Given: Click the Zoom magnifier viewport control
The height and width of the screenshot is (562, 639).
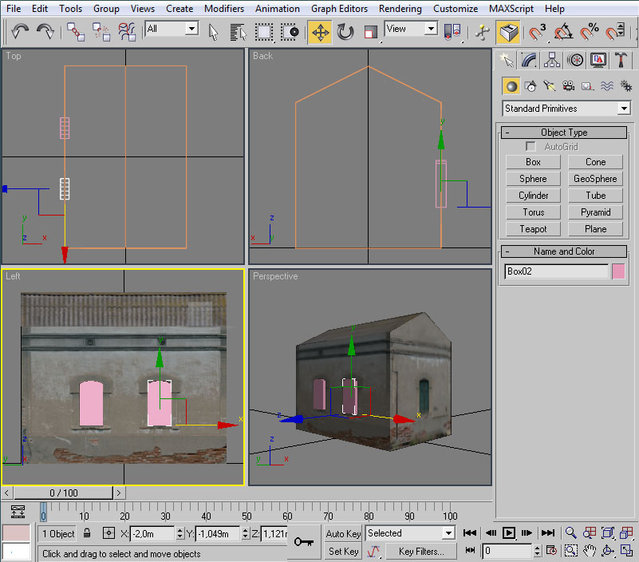Looking at the screenshot, I should click(x=570, y=534).
